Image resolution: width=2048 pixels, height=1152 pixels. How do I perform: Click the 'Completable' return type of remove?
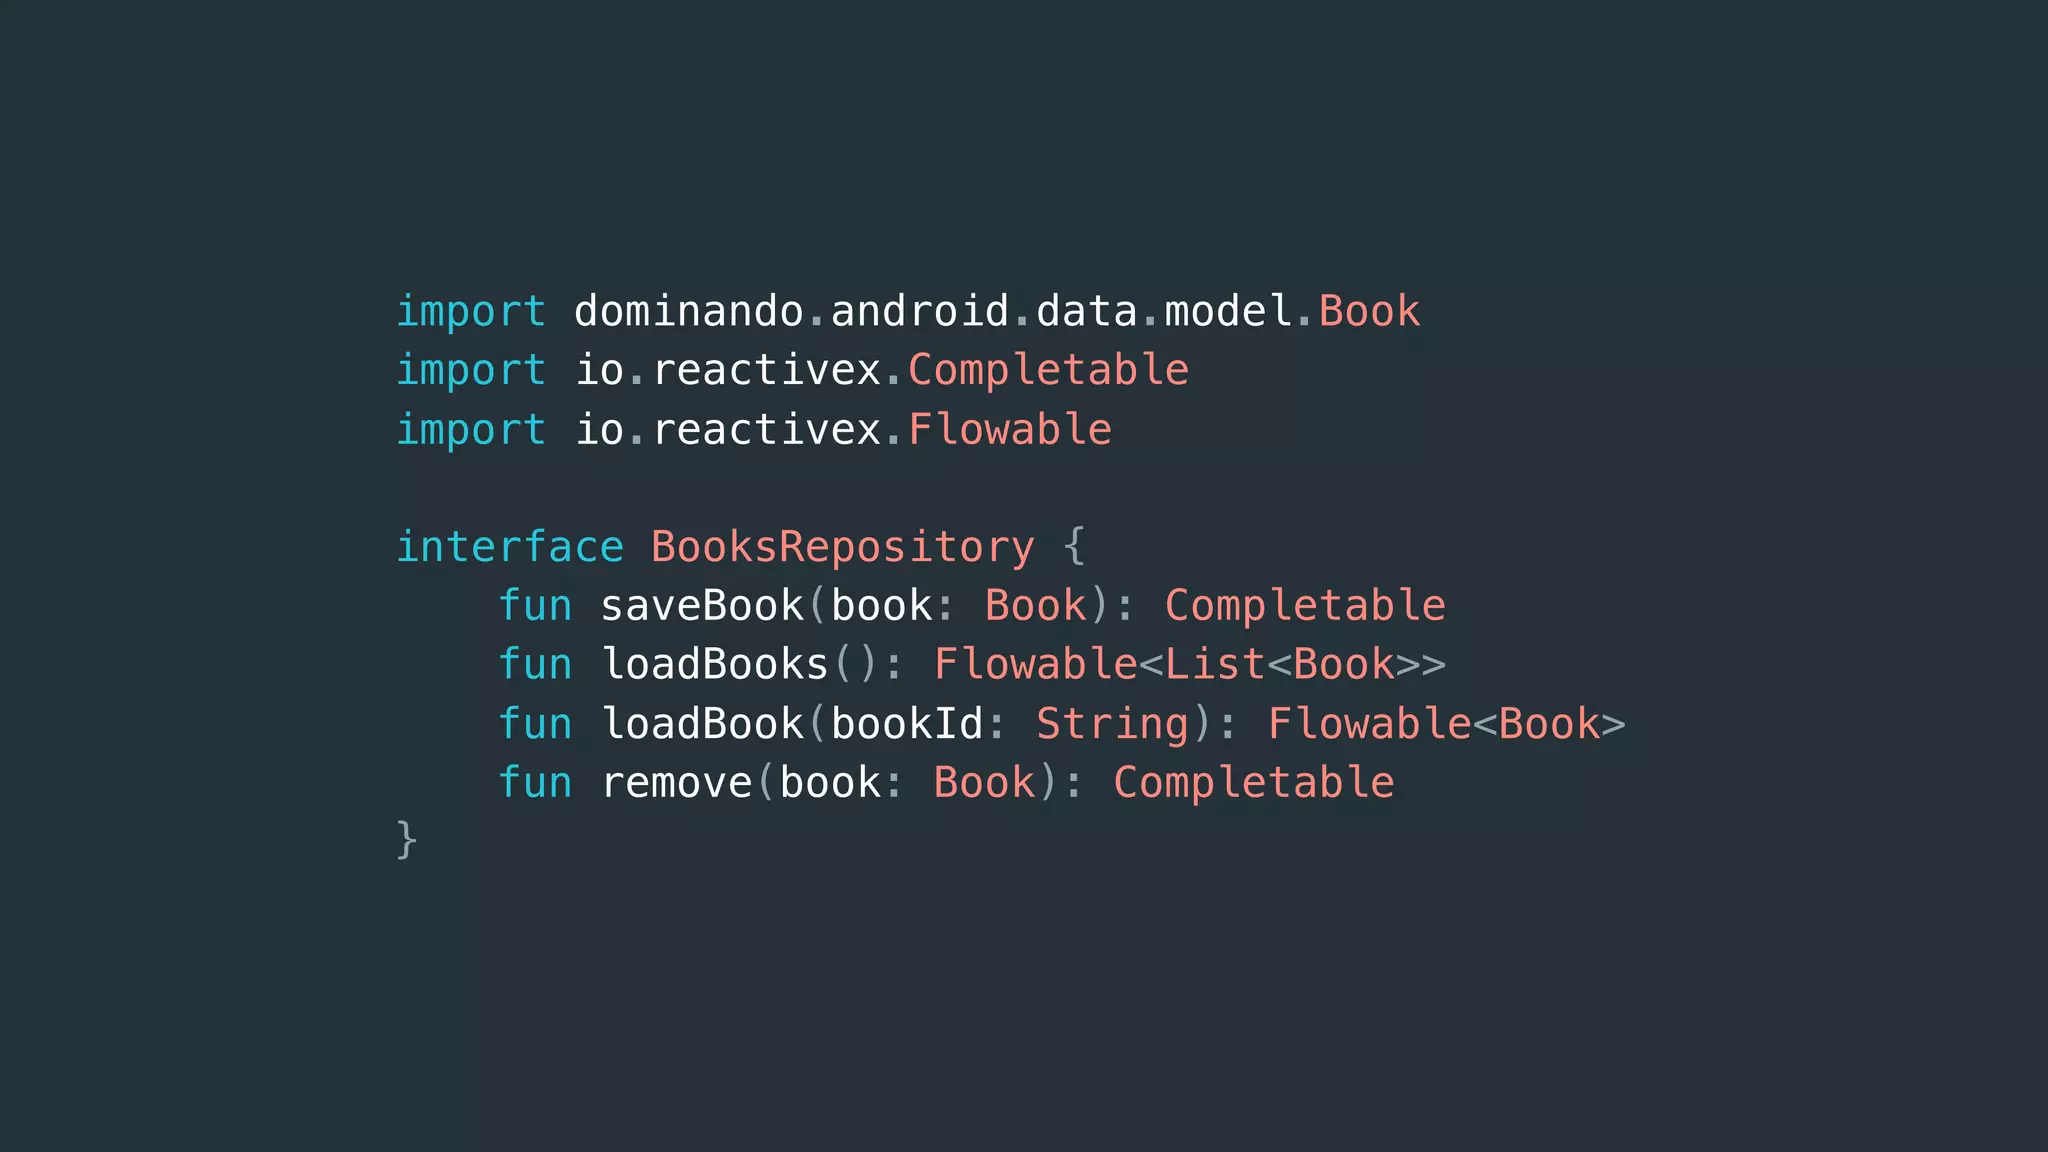coord(1254,783)
